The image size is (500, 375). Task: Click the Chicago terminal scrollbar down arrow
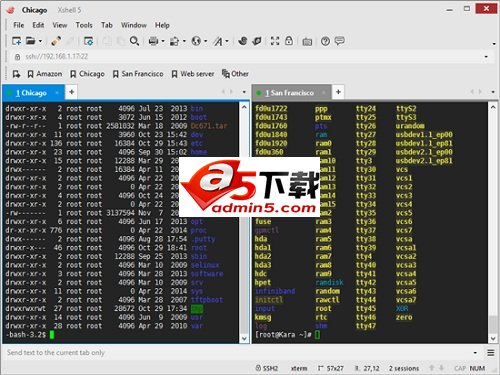tap(244, 338)
